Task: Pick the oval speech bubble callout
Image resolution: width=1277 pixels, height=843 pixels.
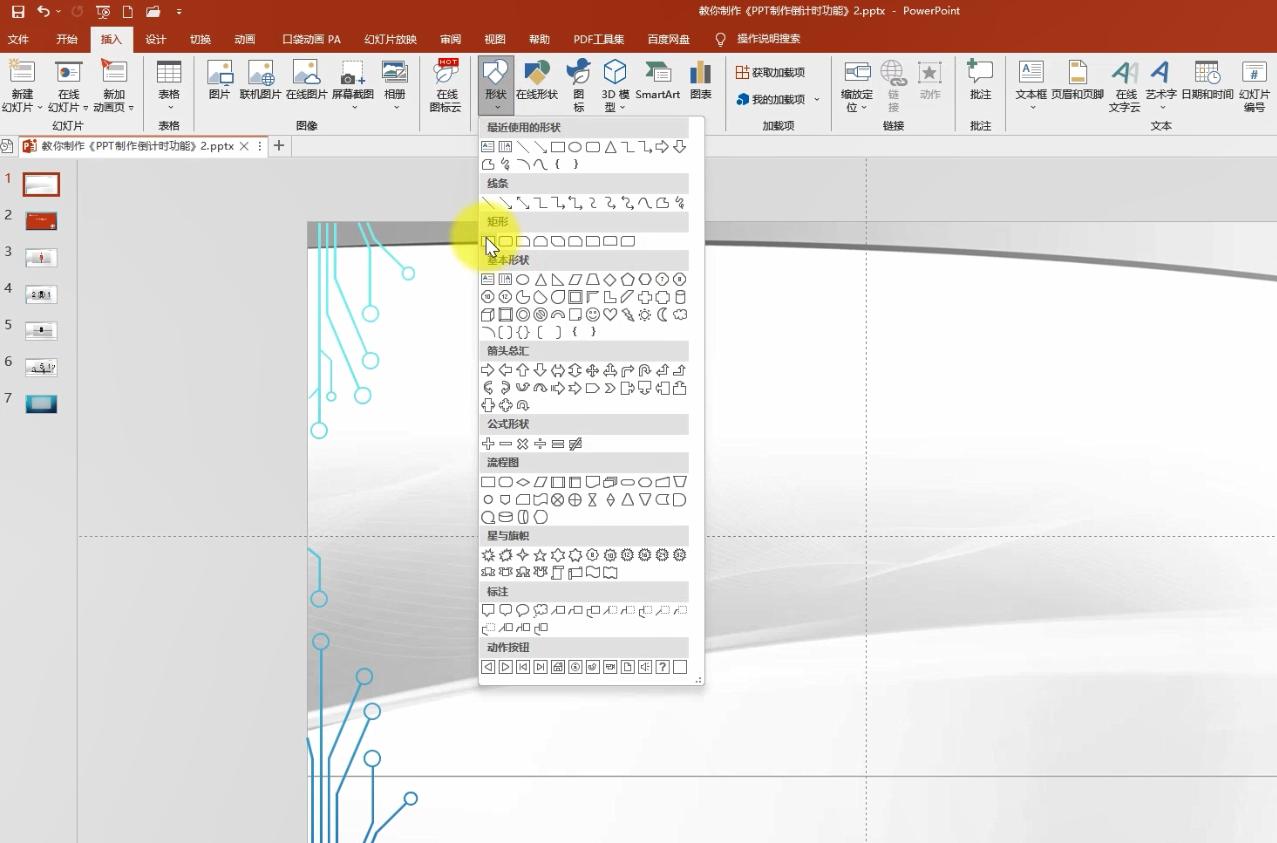Action: click(x=522, y=611)
